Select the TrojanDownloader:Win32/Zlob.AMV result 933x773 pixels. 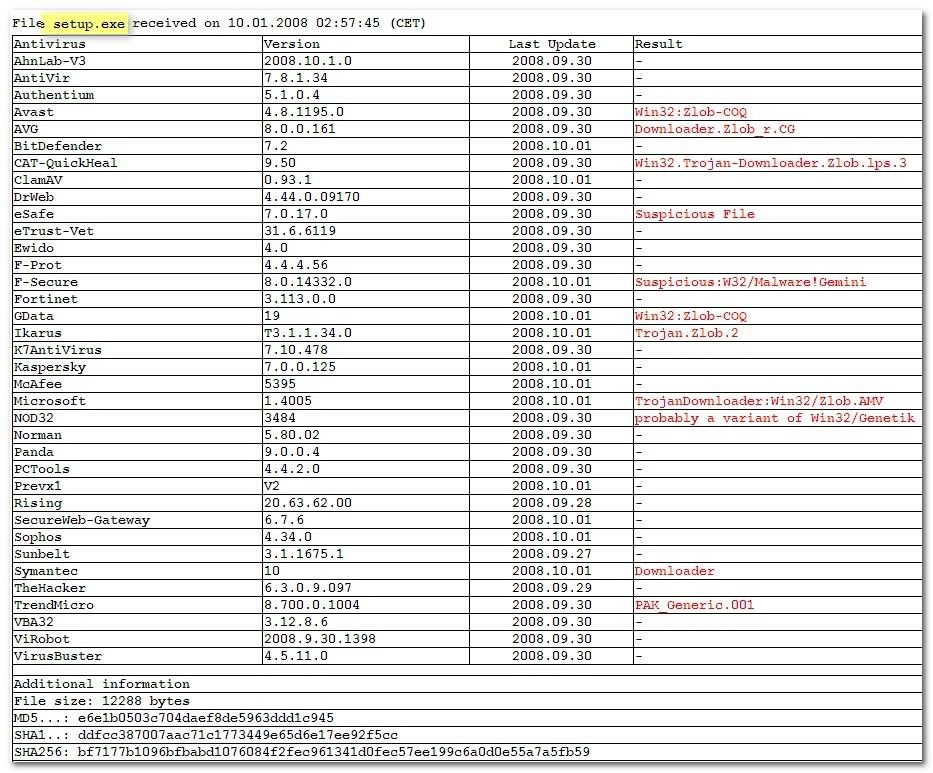[759, 401]
